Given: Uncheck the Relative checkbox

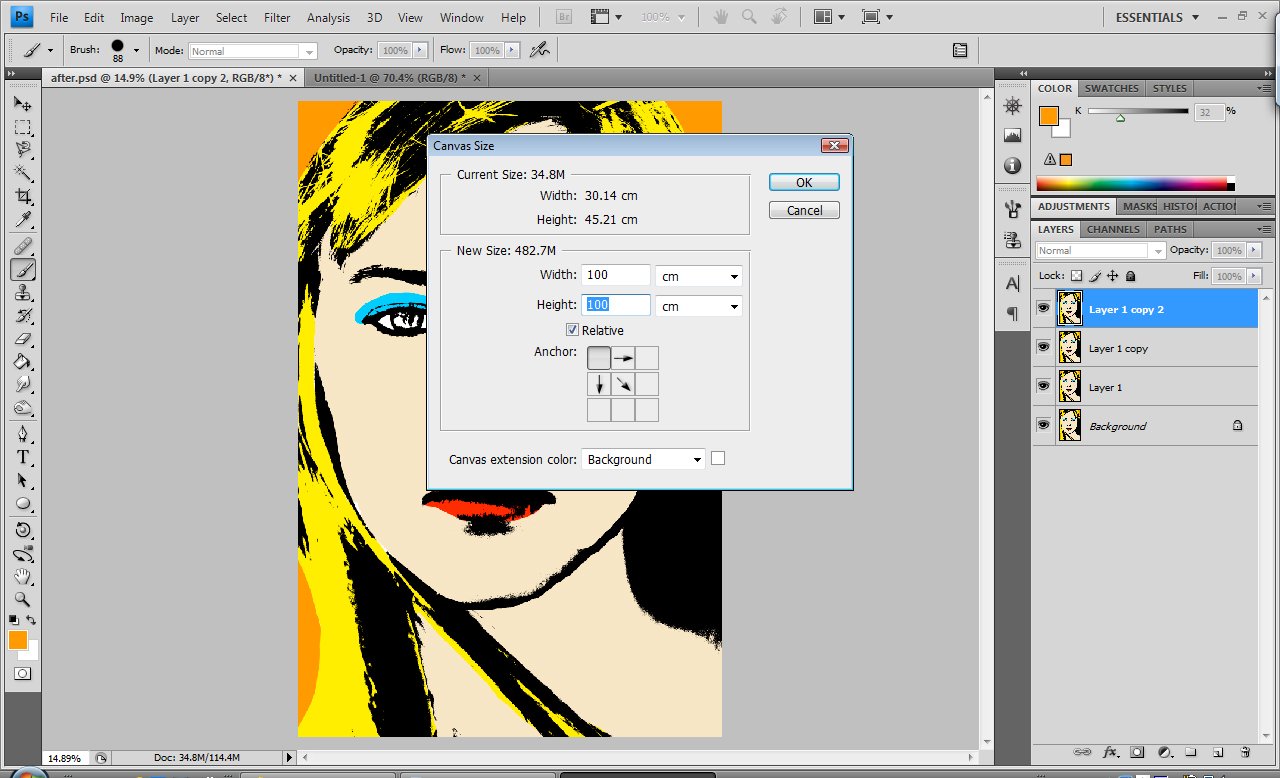Looking at the screenshot, I should click(572, 330).
